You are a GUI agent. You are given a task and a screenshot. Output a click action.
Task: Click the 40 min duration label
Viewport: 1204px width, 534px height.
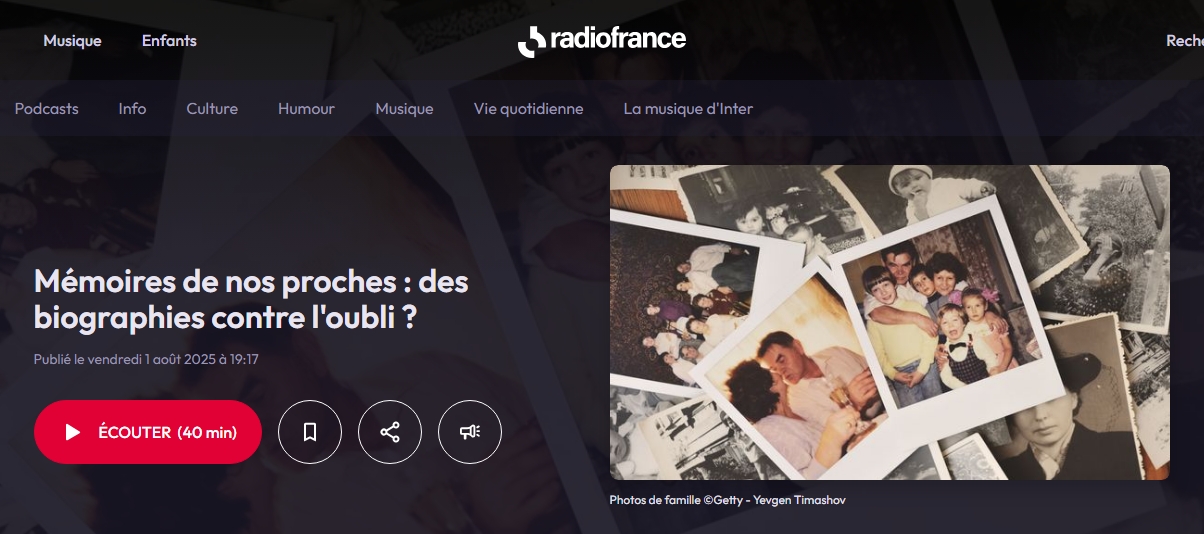[207, 432]
